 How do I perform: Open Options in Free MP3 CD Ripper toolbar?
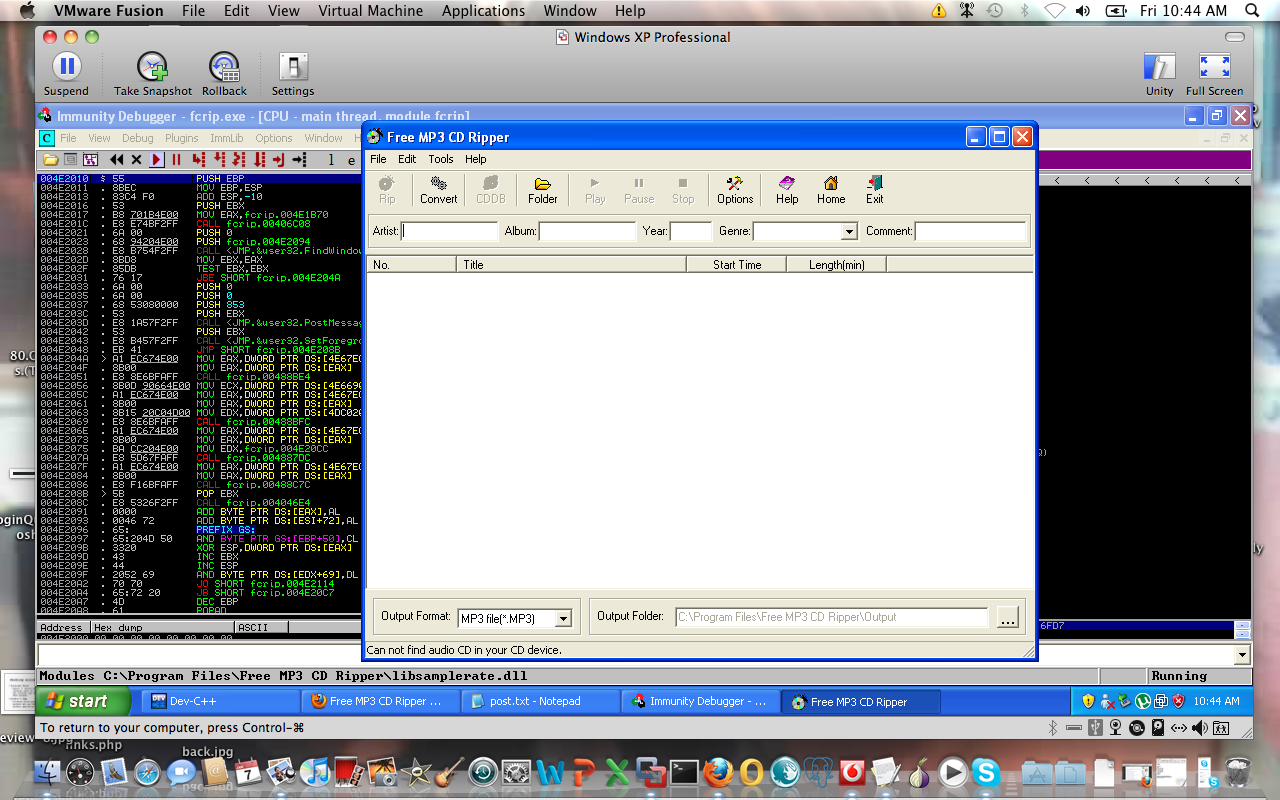pos(735,190)
